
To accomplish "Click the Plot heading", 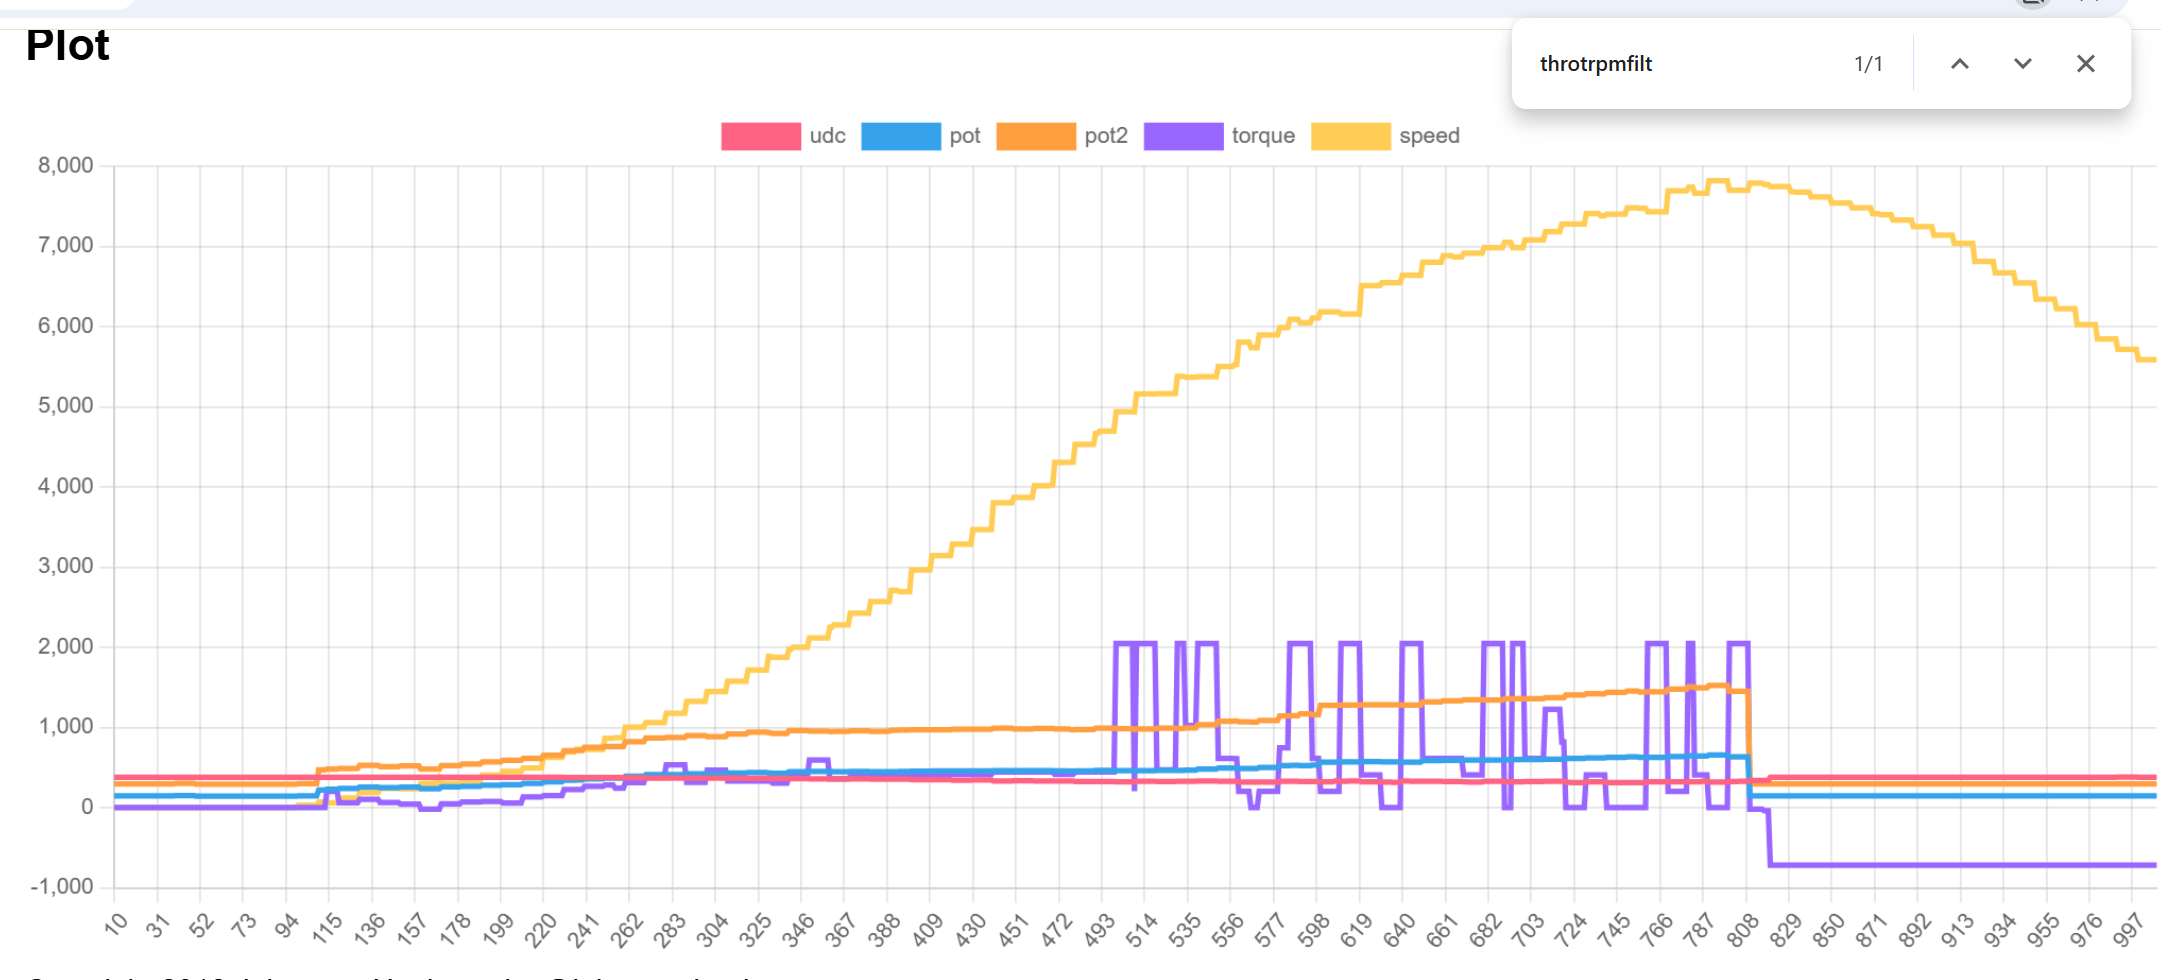I will pos(67,46).
